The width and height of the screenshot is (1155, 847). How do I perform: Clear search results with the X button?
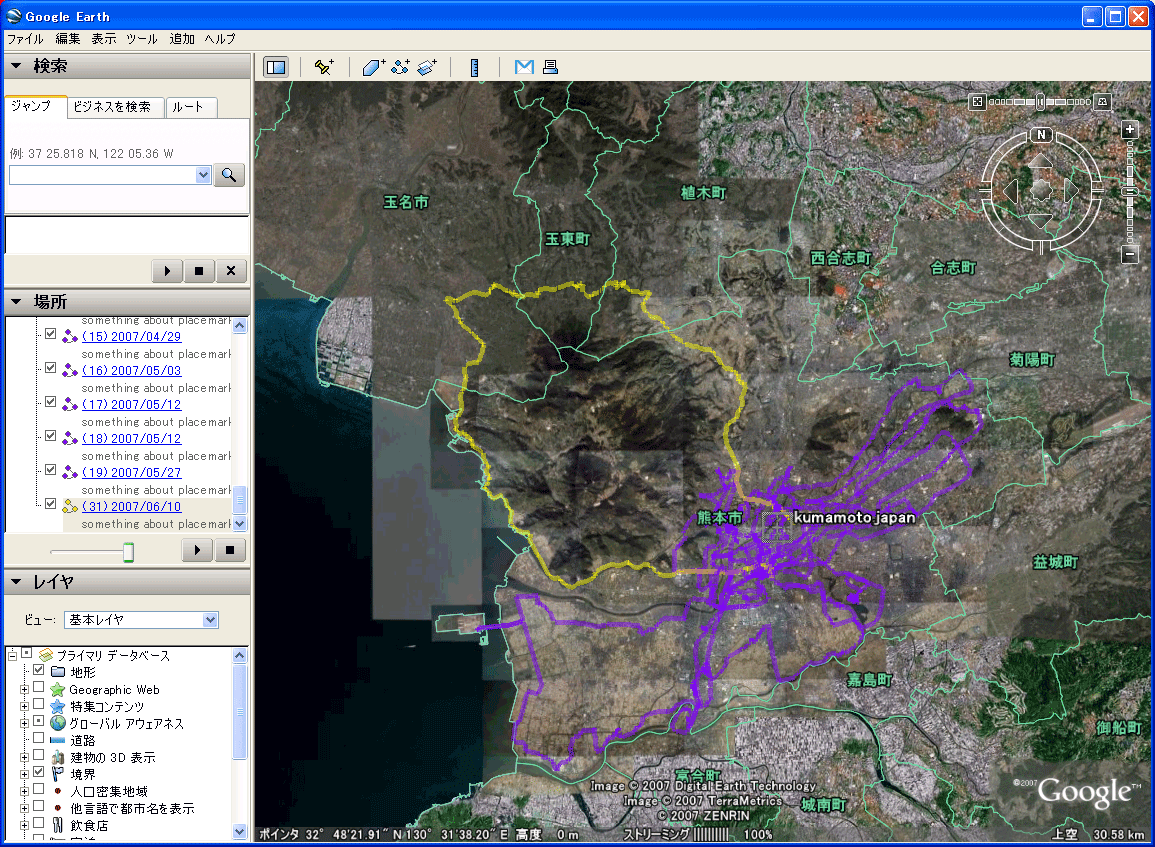(x=231, y=271)
